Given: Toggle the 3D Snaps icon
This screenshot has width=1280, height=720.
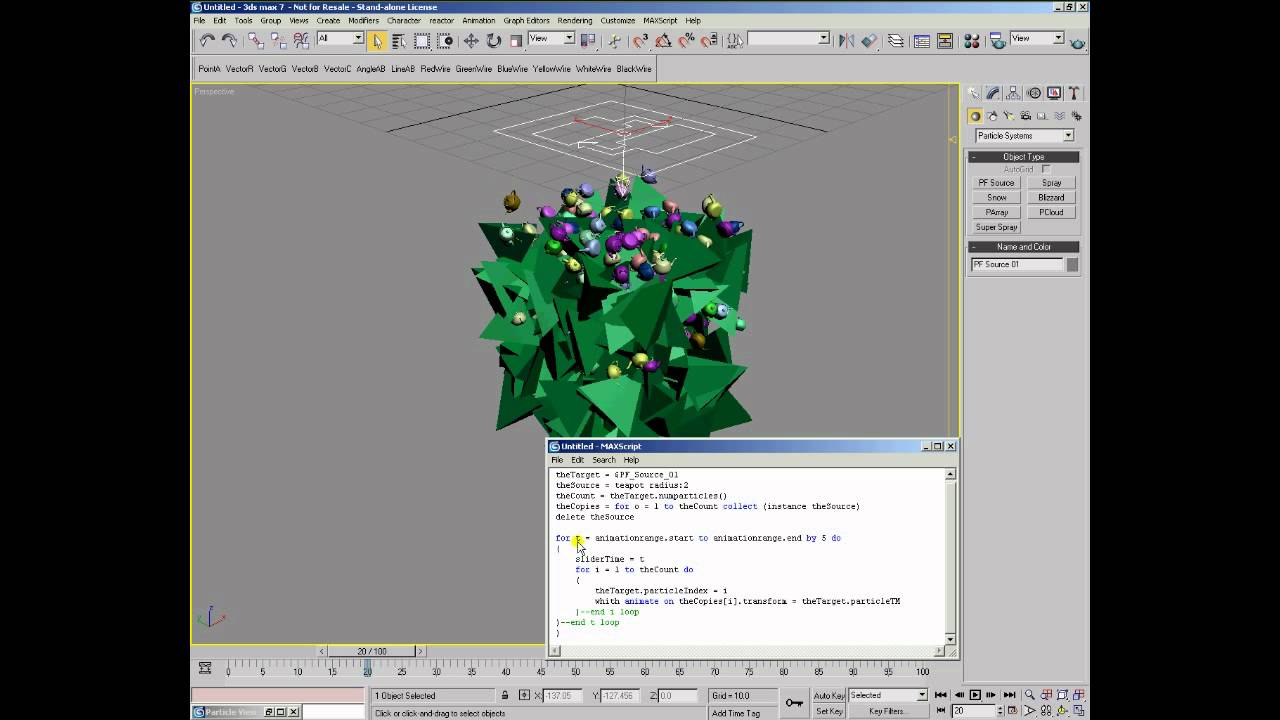Looking at the screenshot, I should pos(640,41).
